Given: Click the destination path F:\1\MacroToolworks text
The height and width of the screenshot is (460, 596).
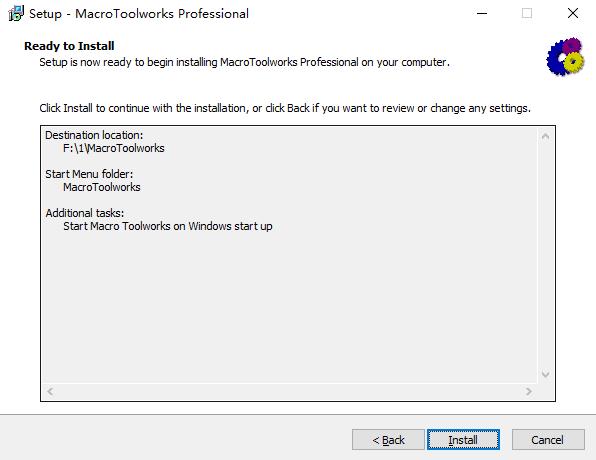Looking at the screenshot, I should pos(114,148).
